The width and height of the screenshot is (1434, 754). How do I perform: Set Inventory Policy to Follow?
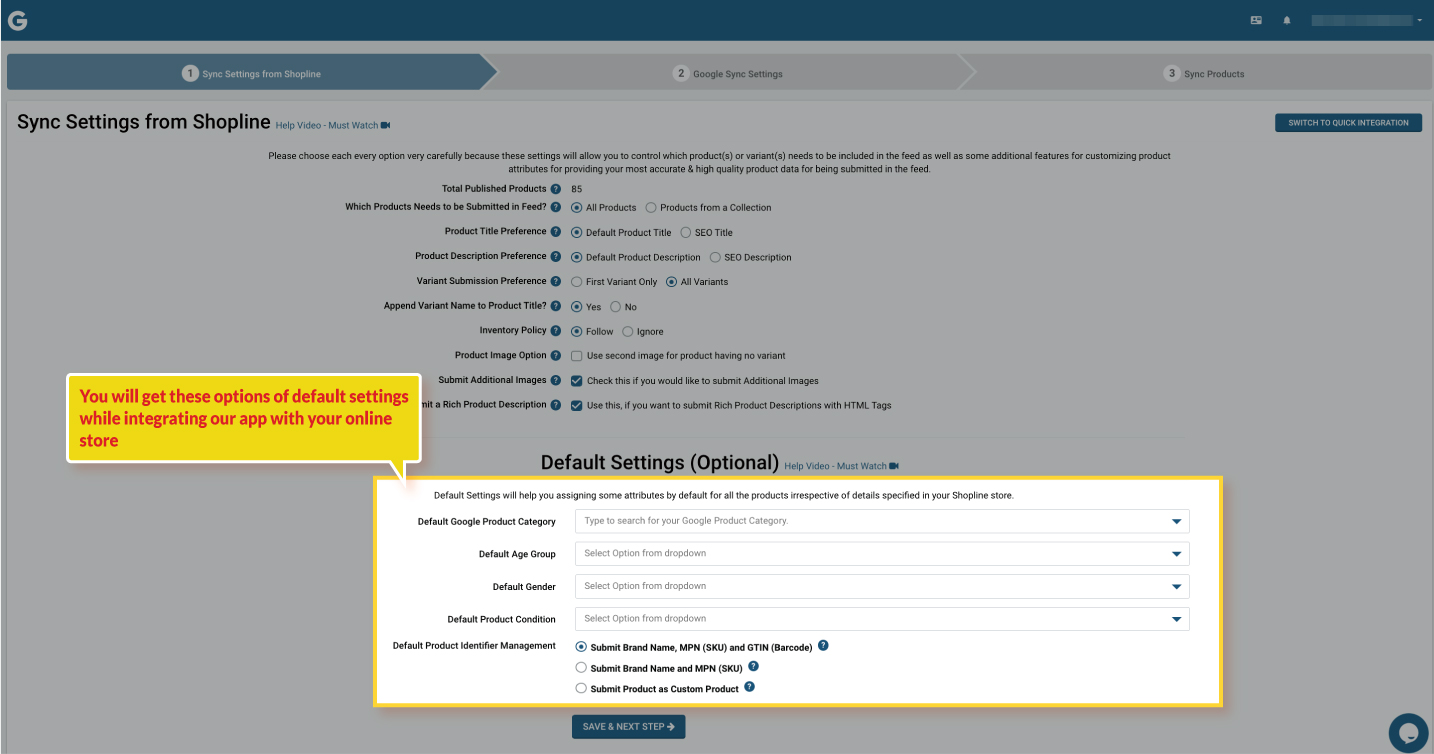[x=576, y=331]
